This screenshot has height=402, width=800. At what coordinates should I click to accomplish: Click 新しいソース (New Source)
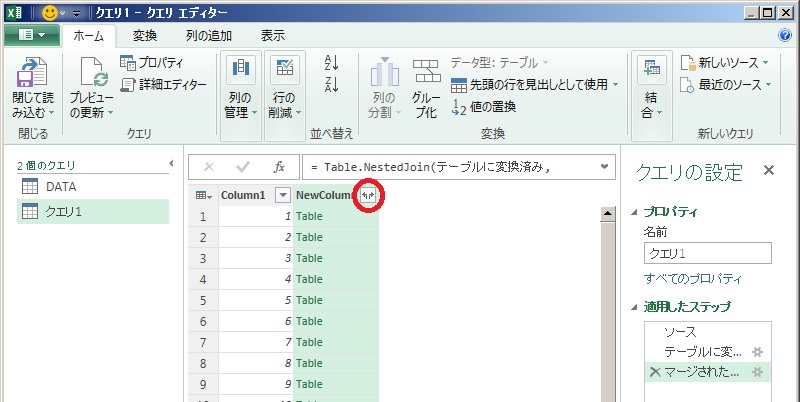click(724, 63)
